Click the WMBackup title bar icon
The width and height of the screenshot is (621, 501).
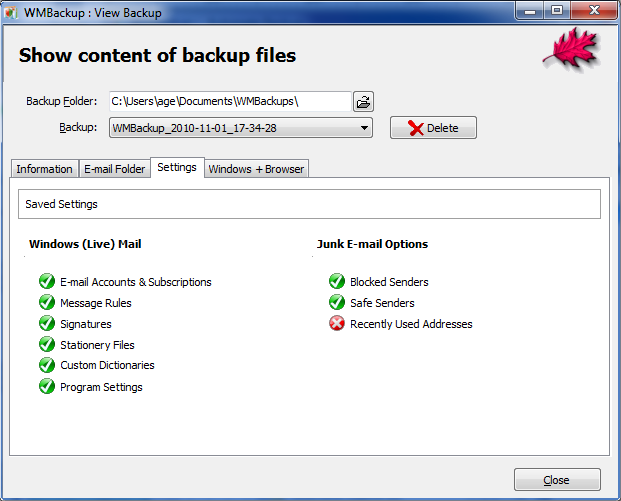click(x=13, y=12)
